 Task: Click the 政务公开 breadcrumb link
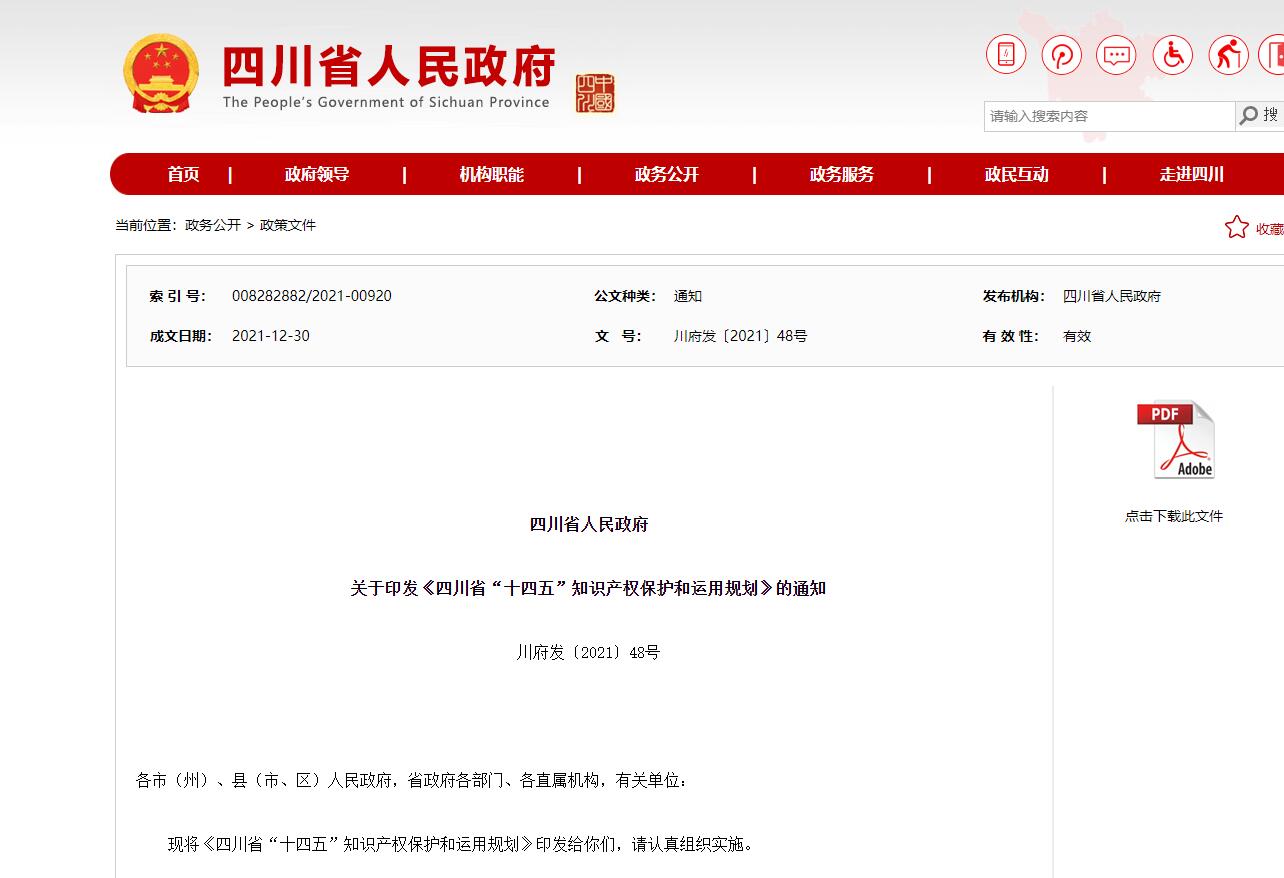[213, 226]
